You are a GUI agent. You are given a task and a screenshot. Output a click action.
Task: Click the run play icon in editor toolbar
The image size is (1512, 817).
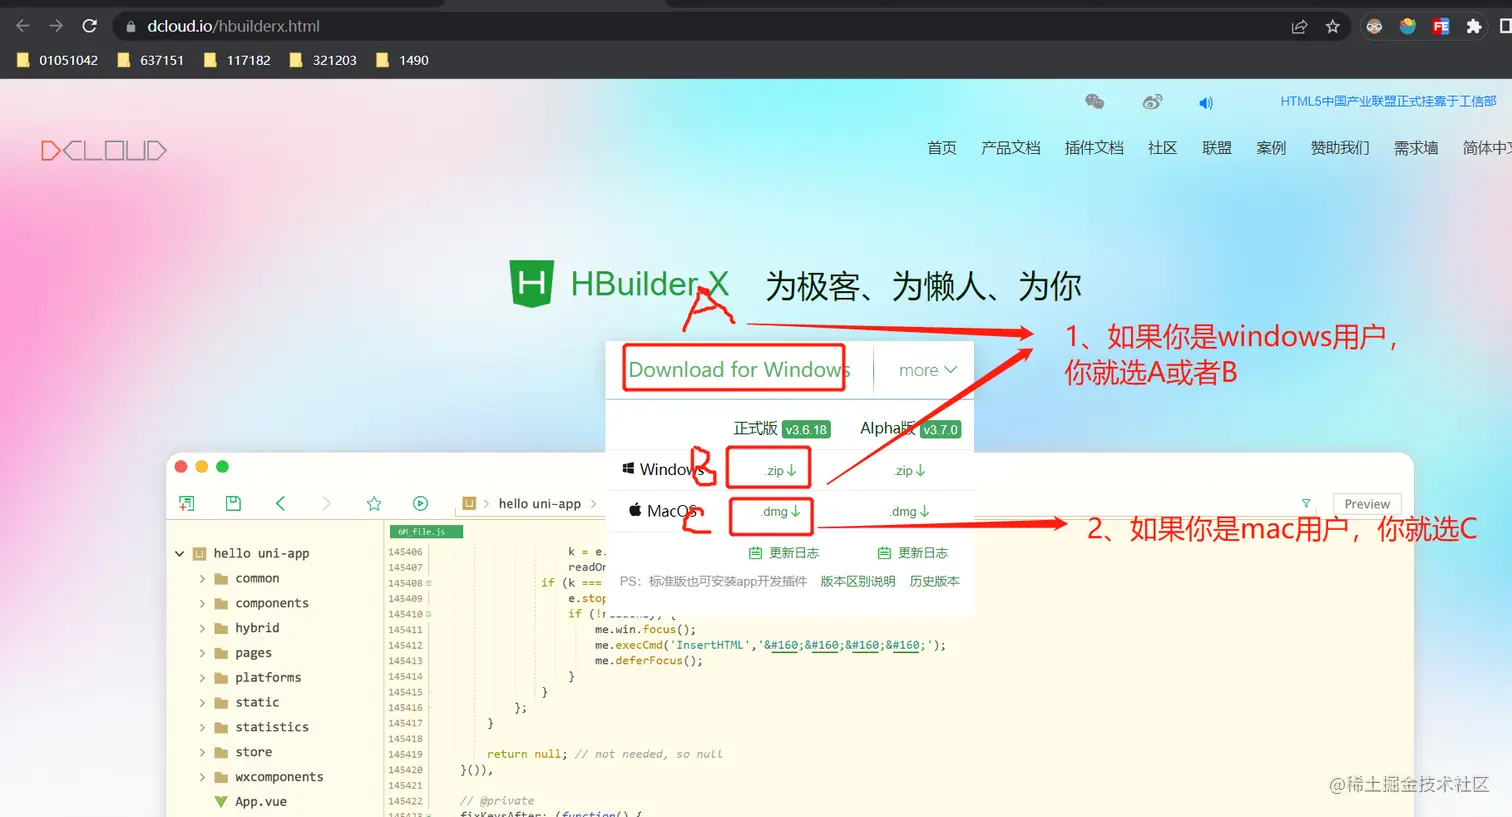click(420, 503)
